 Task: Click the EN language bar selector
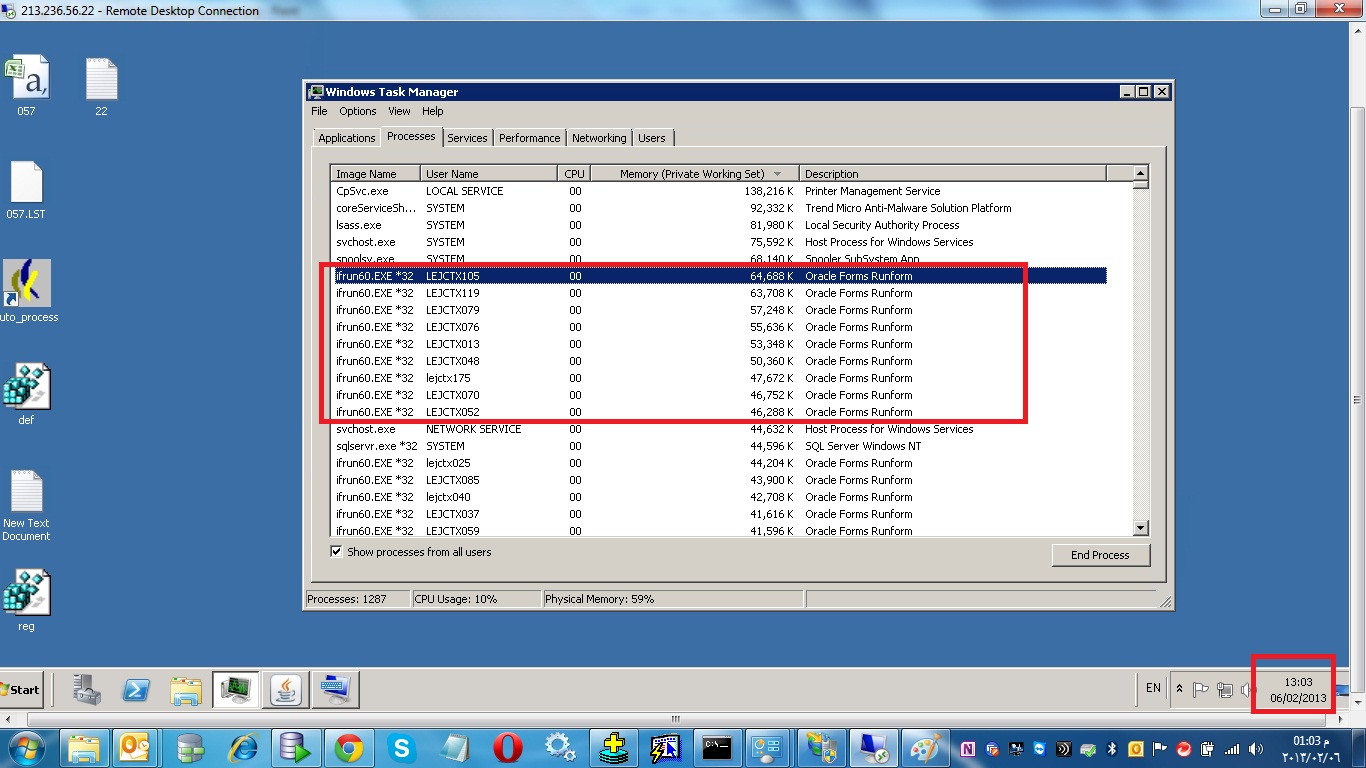[x=1153, y=688]
